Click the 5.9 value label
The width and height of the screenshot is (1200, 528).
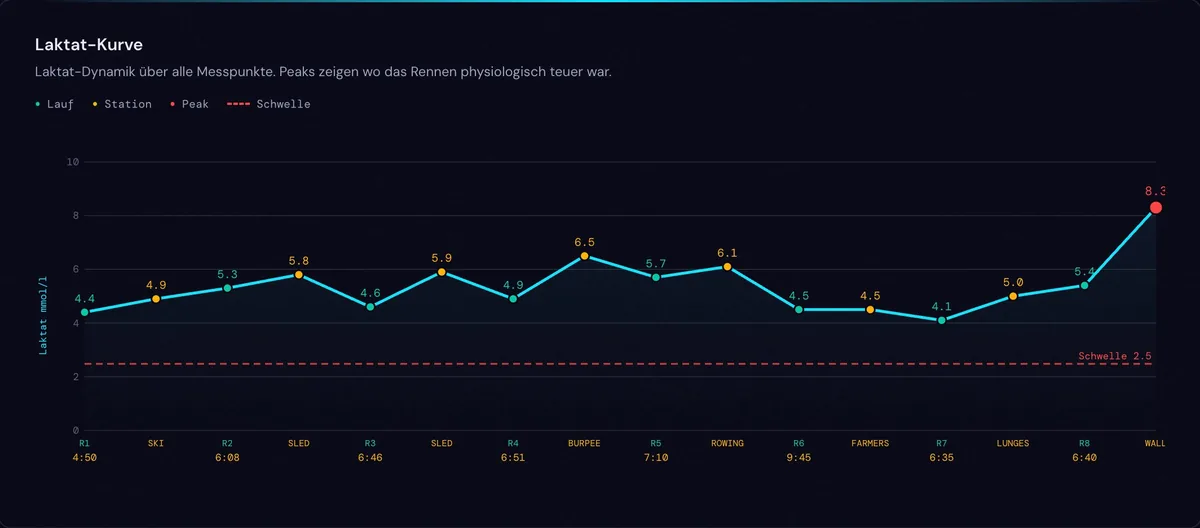[x=441, y=258]
